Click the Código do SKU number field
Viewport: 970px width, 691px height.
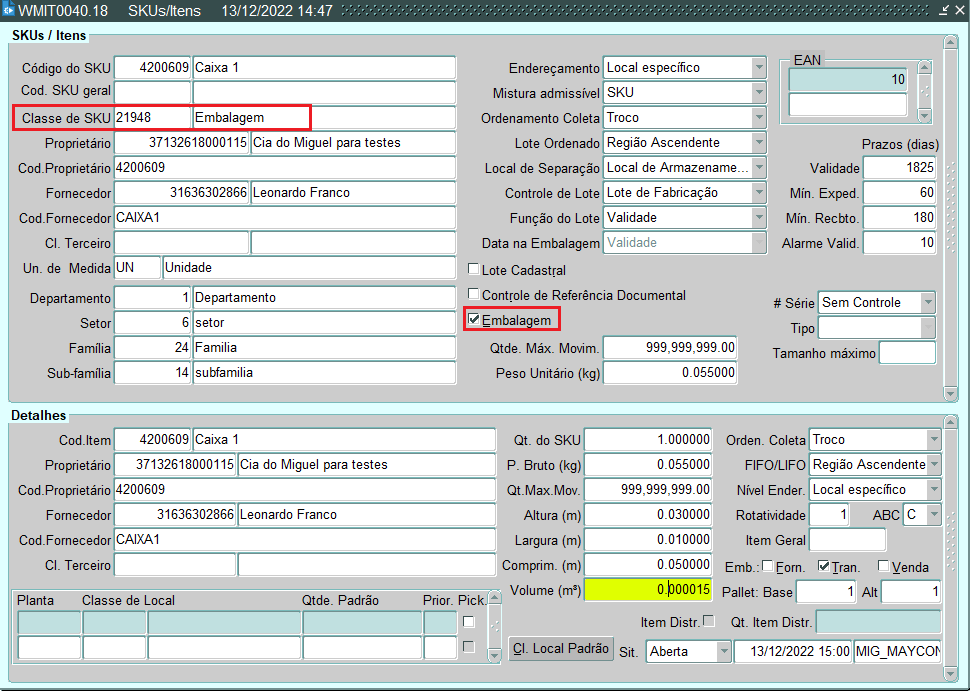tap(153, 67)
